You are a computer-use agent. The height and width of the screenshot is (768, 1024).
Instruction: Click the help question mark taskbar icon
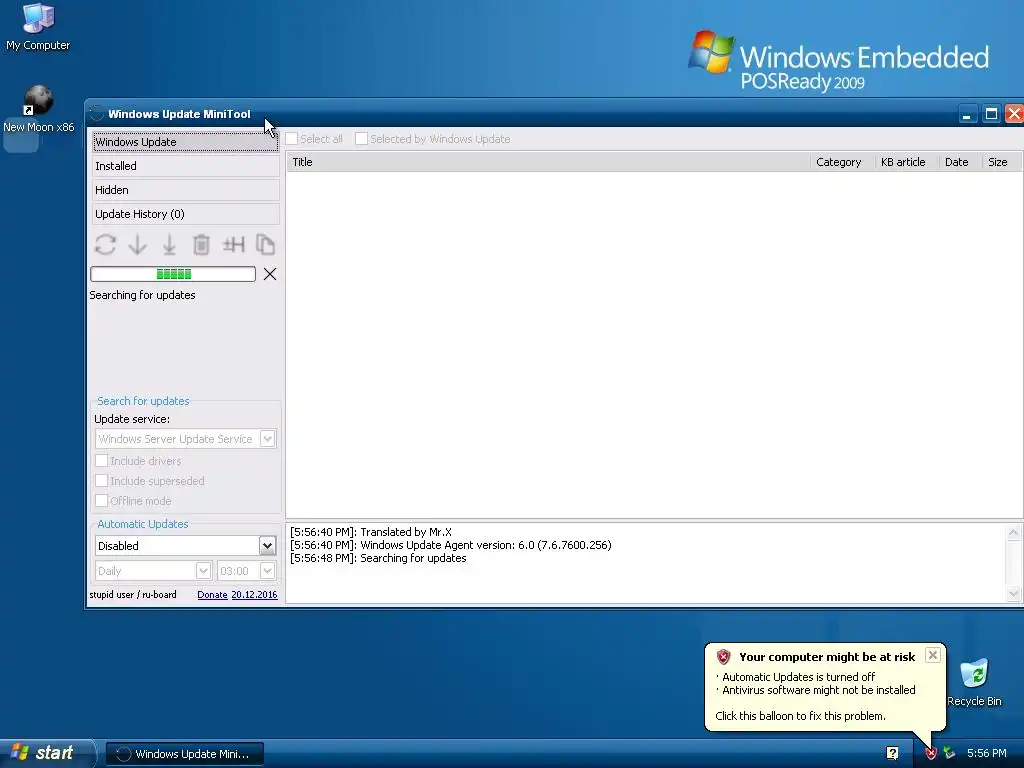[892, 754]
